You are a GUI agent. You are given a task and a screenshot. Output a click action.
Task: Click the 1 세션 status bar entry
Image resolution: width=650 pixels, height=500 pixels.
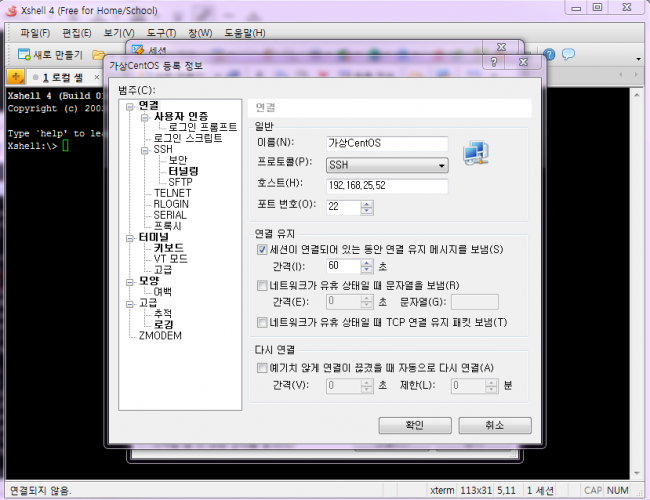[540, 490]
